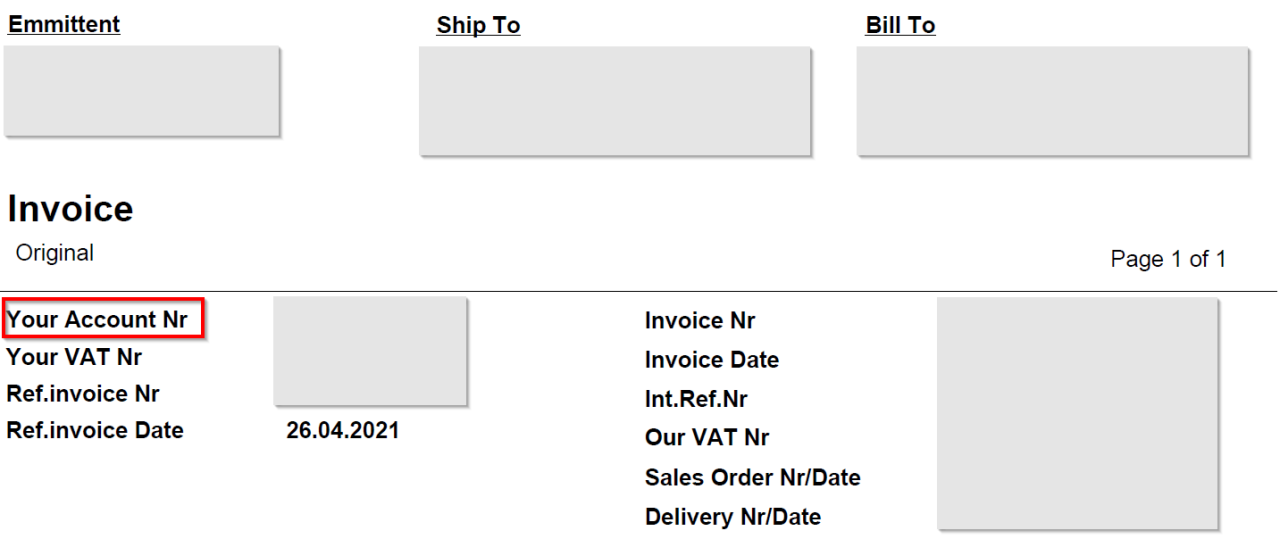Image resolution: width=1280 pixels, height=539 pixels.
Task: Select the Emmittent heading
Action: (x=64, y=24)
